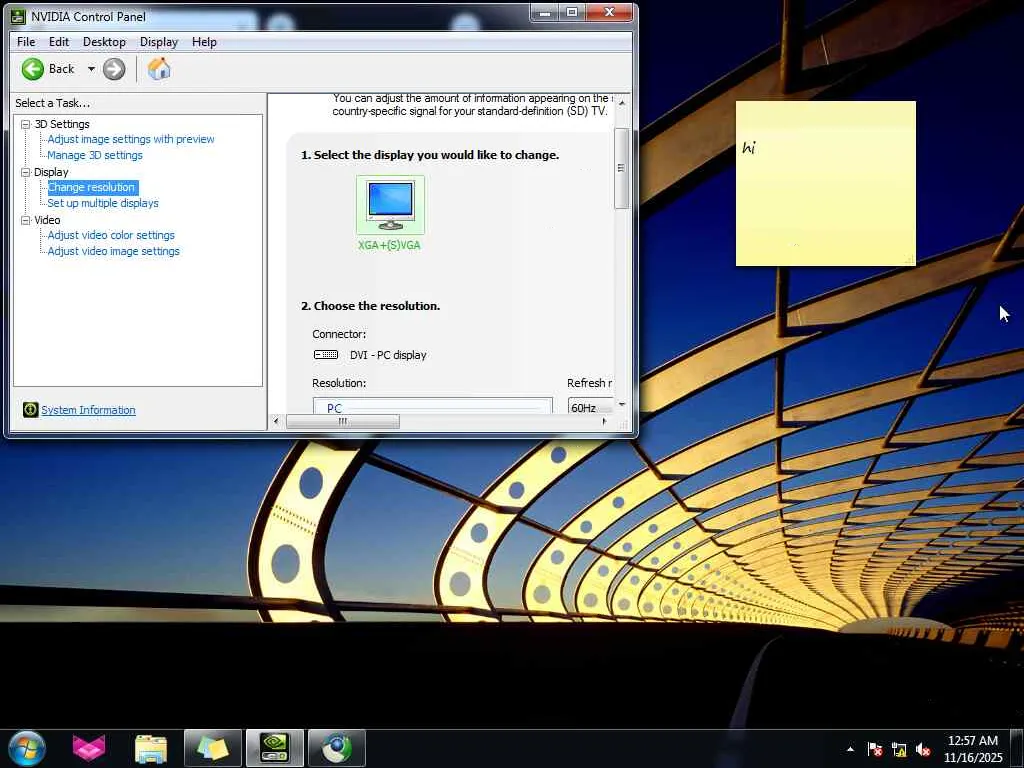Viewport: 1024px width, 768px height.
Task: Select Change resolution task
Action: pyautogui.click(x=92, y=187)
